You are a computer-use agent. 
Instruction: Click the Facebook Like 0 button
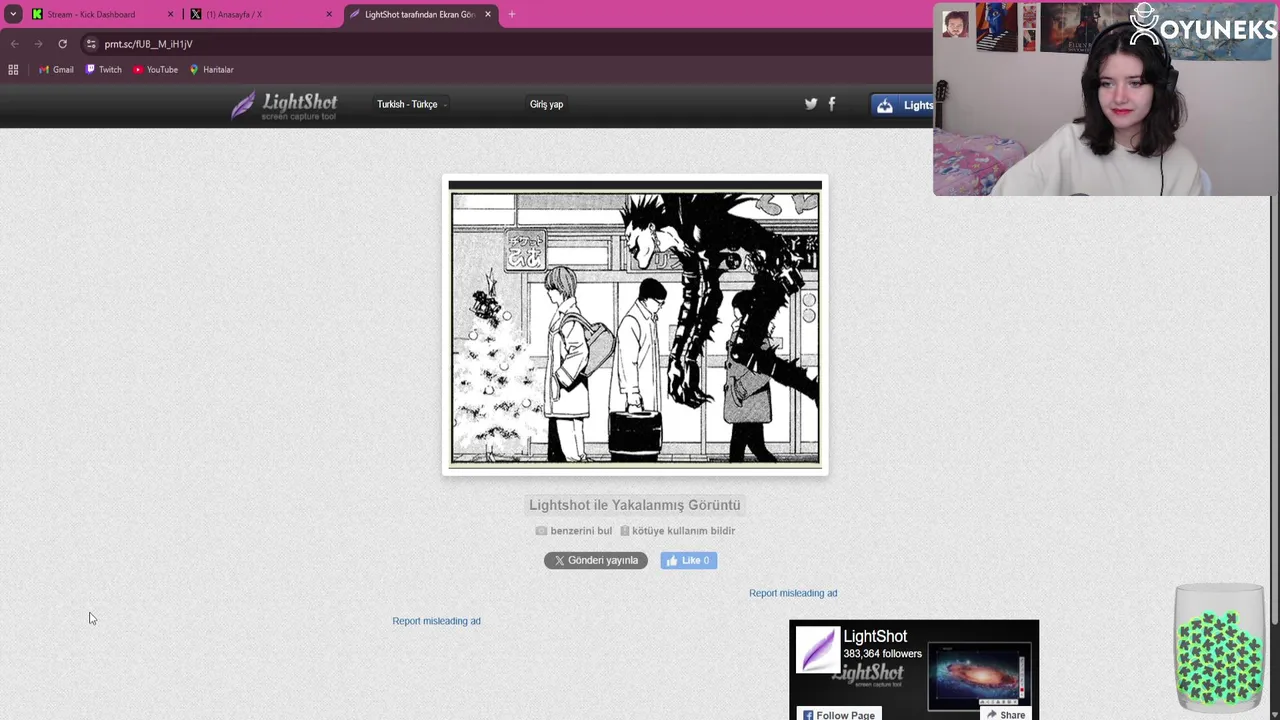tap(688, 561)
